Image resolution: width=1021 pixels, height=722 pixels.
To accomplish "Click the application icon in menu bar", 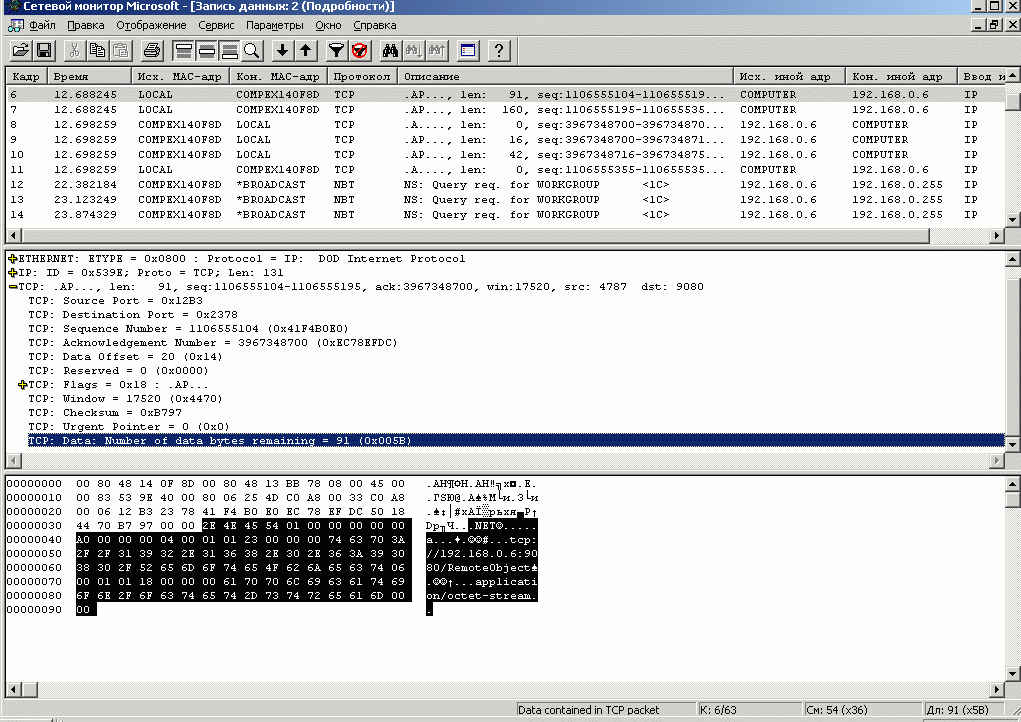I will tap(15, 25).
